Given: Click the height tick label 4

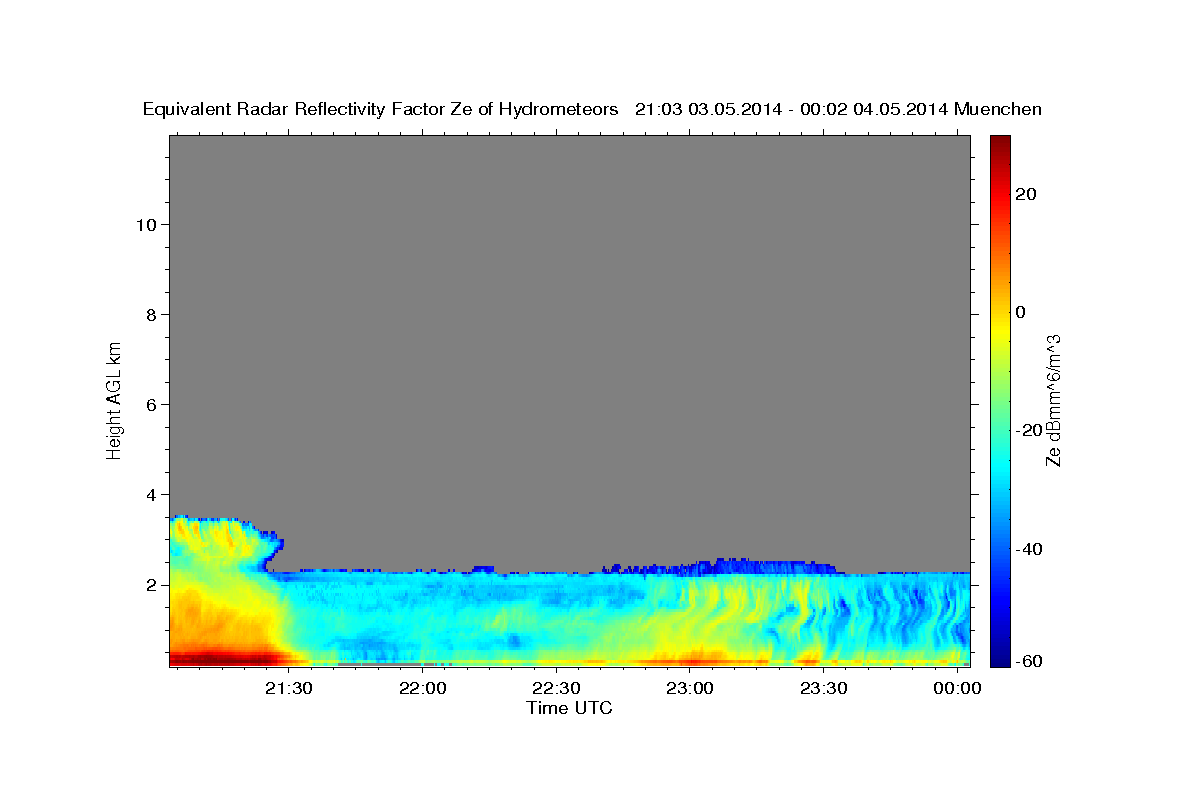Looking at the screenshot, I should tap(150, 494).
